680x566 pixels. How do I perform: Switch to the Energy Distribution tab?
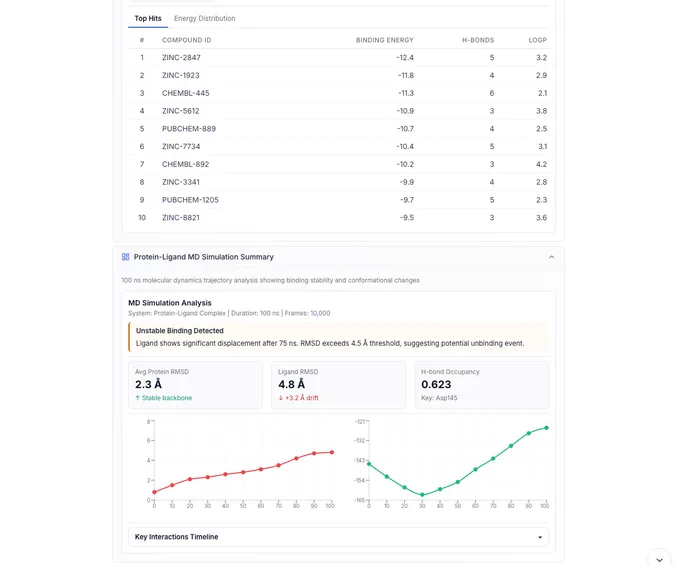205,18
